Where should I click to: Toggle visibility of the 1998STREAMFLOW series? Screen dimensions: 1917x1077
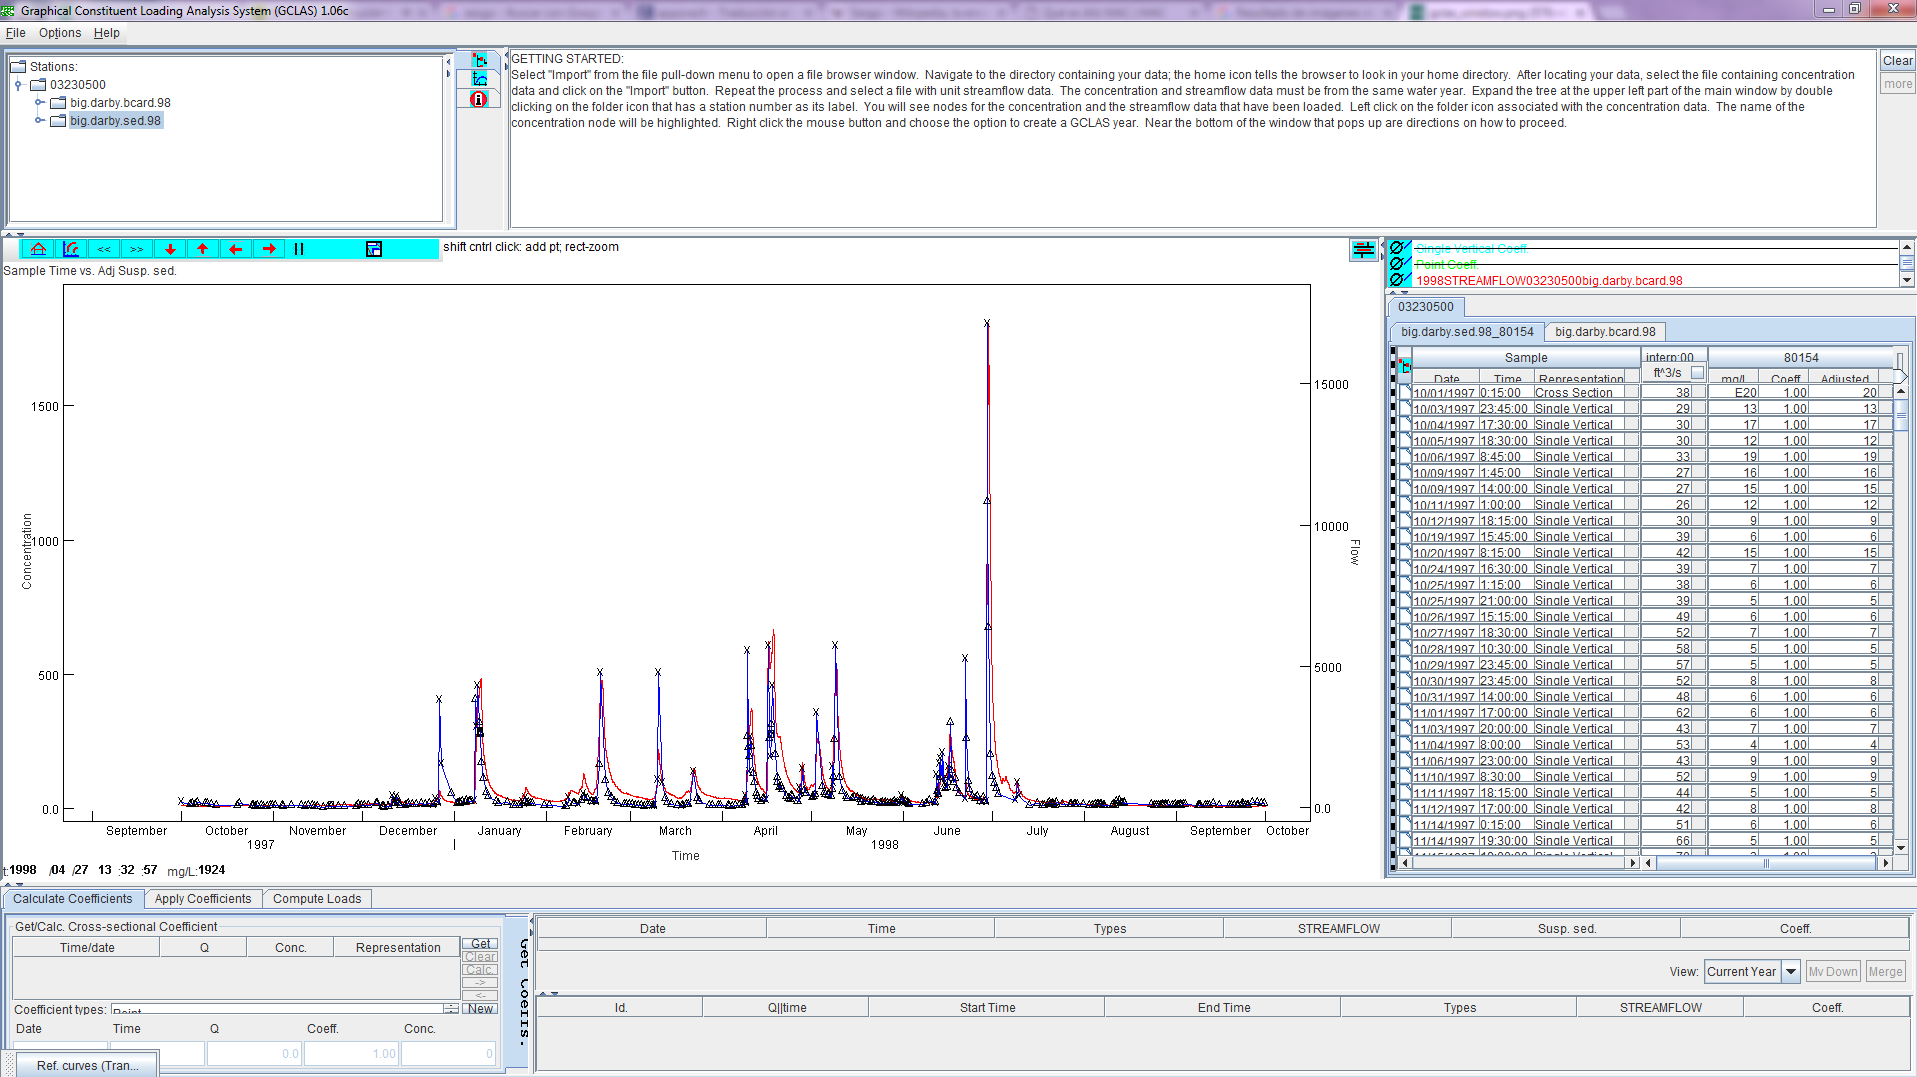(1398, 280)
